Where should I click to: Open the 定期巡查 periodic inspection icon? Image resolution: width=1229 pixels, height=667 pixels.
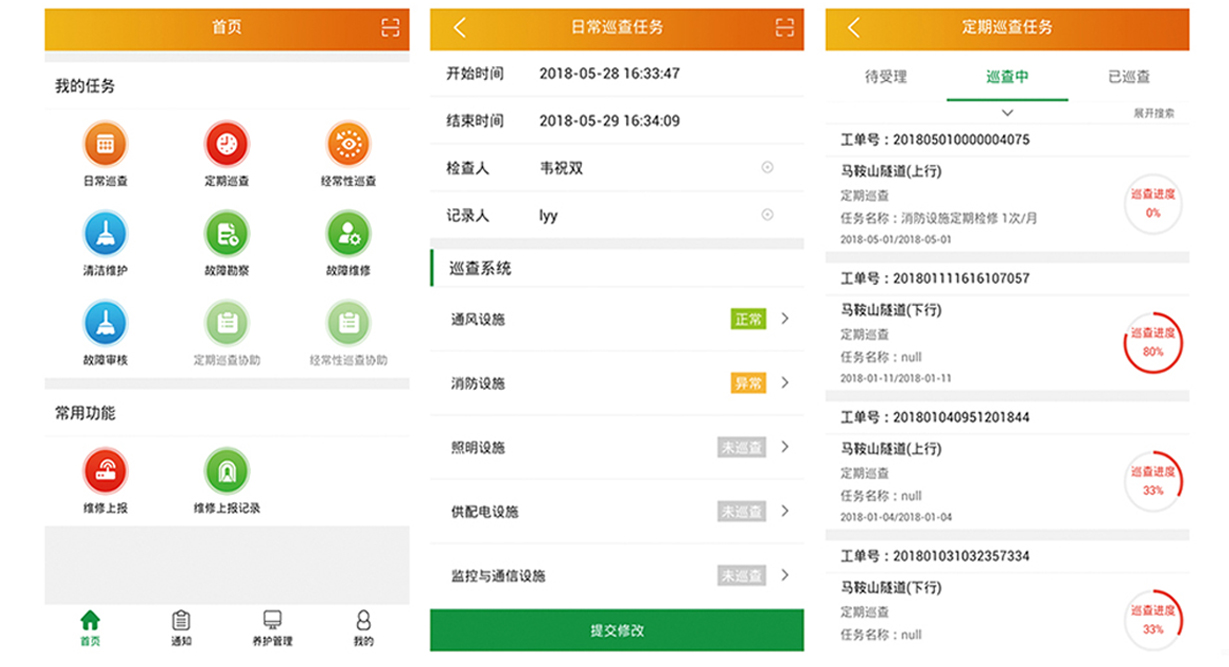point(227,145)
